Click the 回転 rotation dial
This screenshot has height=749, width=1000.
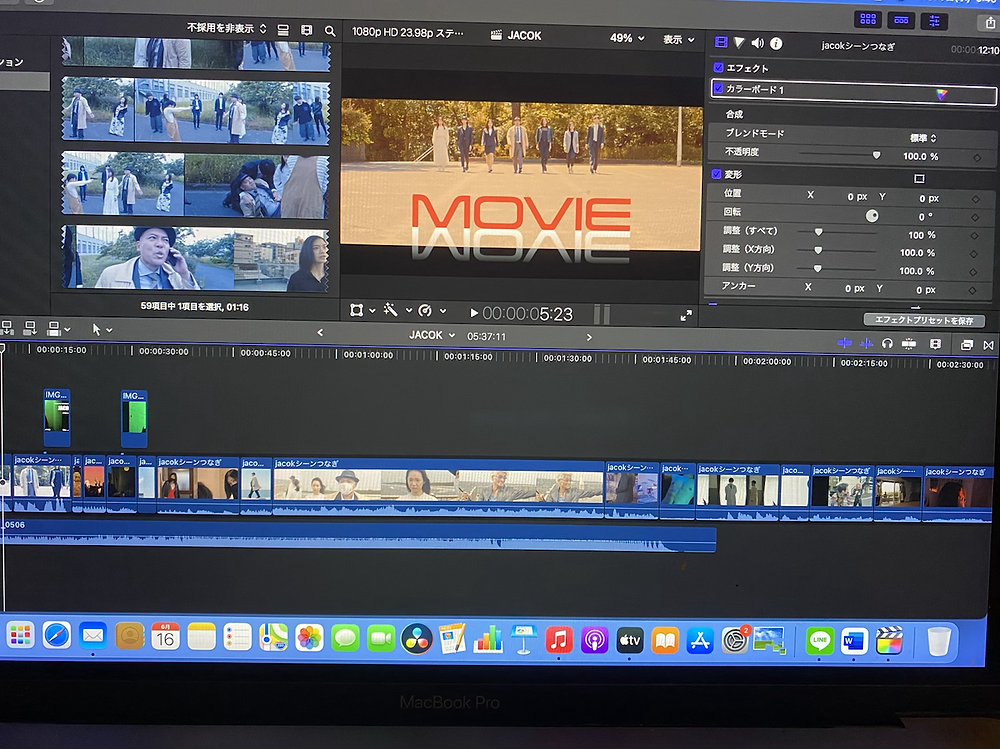(871, 216)
